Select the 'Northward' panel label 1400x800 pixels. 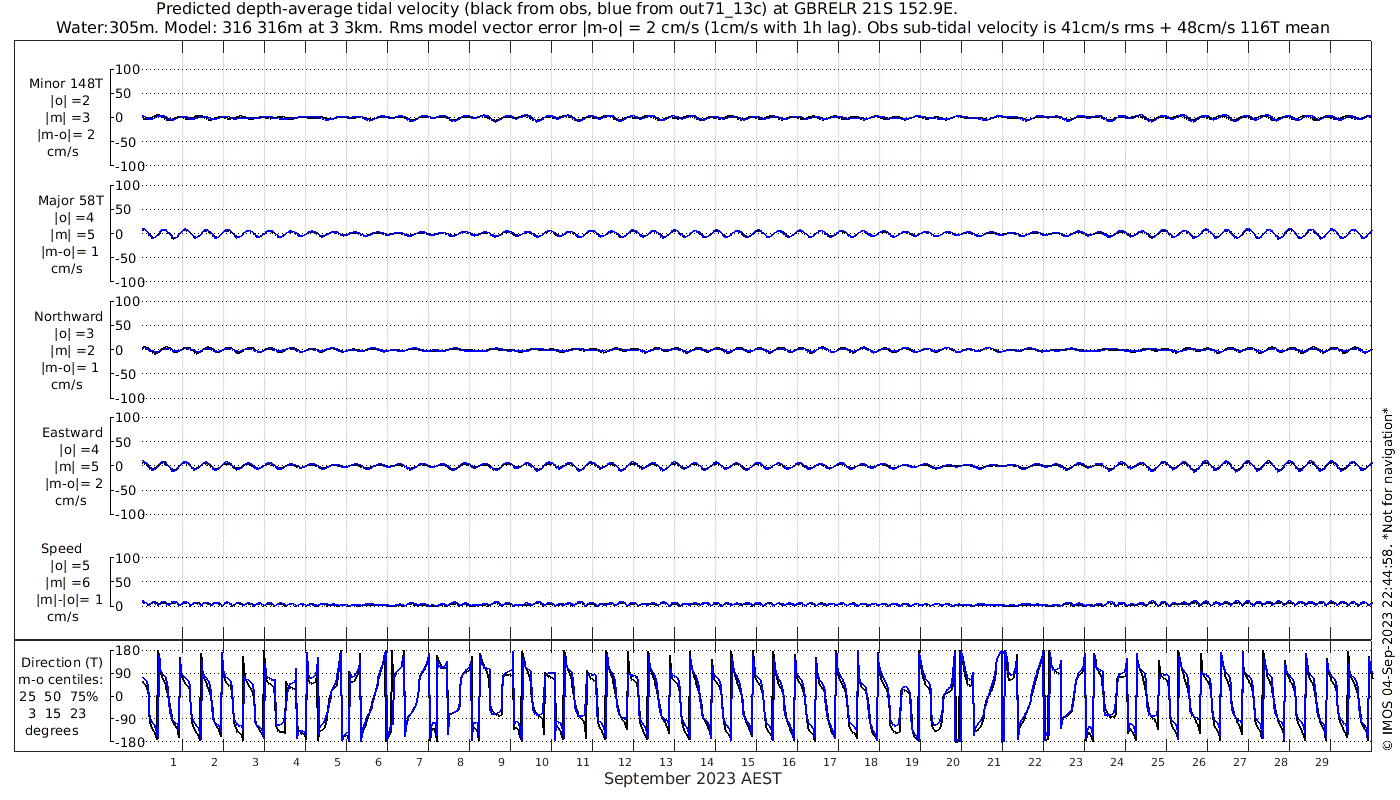pos(69,316)
